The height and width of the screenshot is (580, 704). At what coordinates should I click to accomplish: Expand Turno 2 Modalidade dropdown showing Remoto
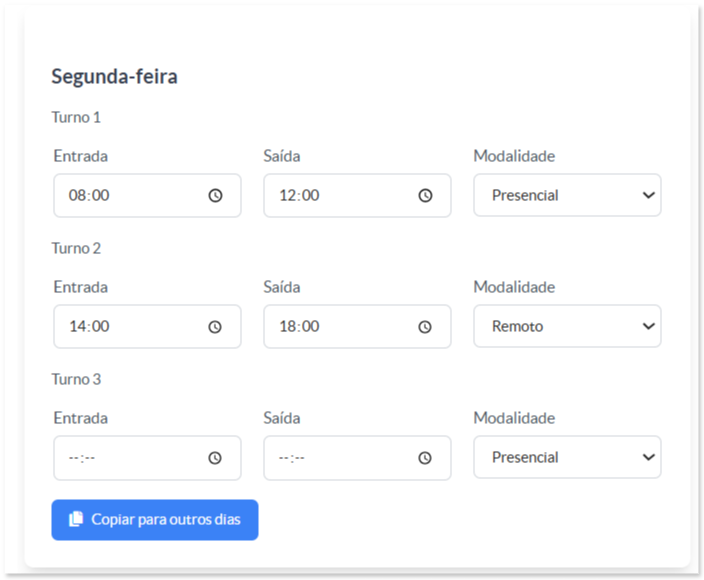pyautogui.click(x=567, y=326)
